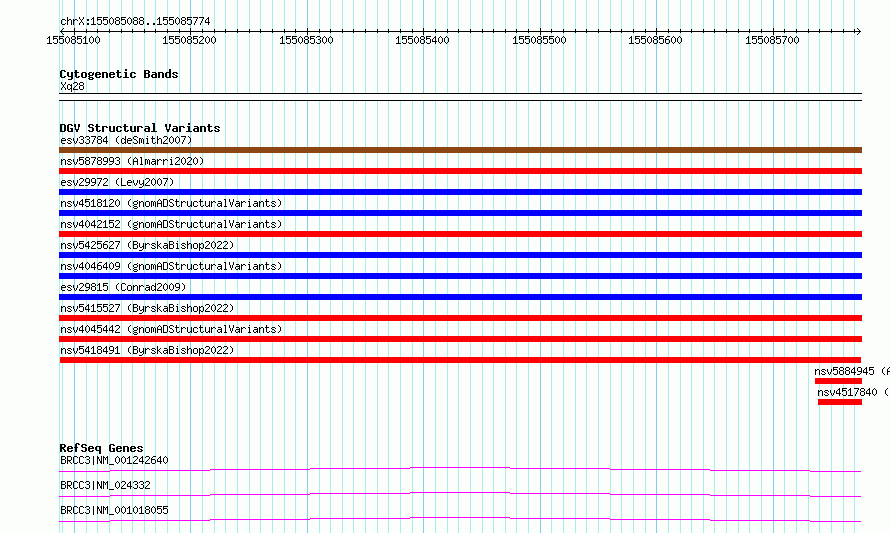Select nsv4518120 (gnomADStructuralVariants) label
Screen dimensions: 890x533
tap(171, 203)
